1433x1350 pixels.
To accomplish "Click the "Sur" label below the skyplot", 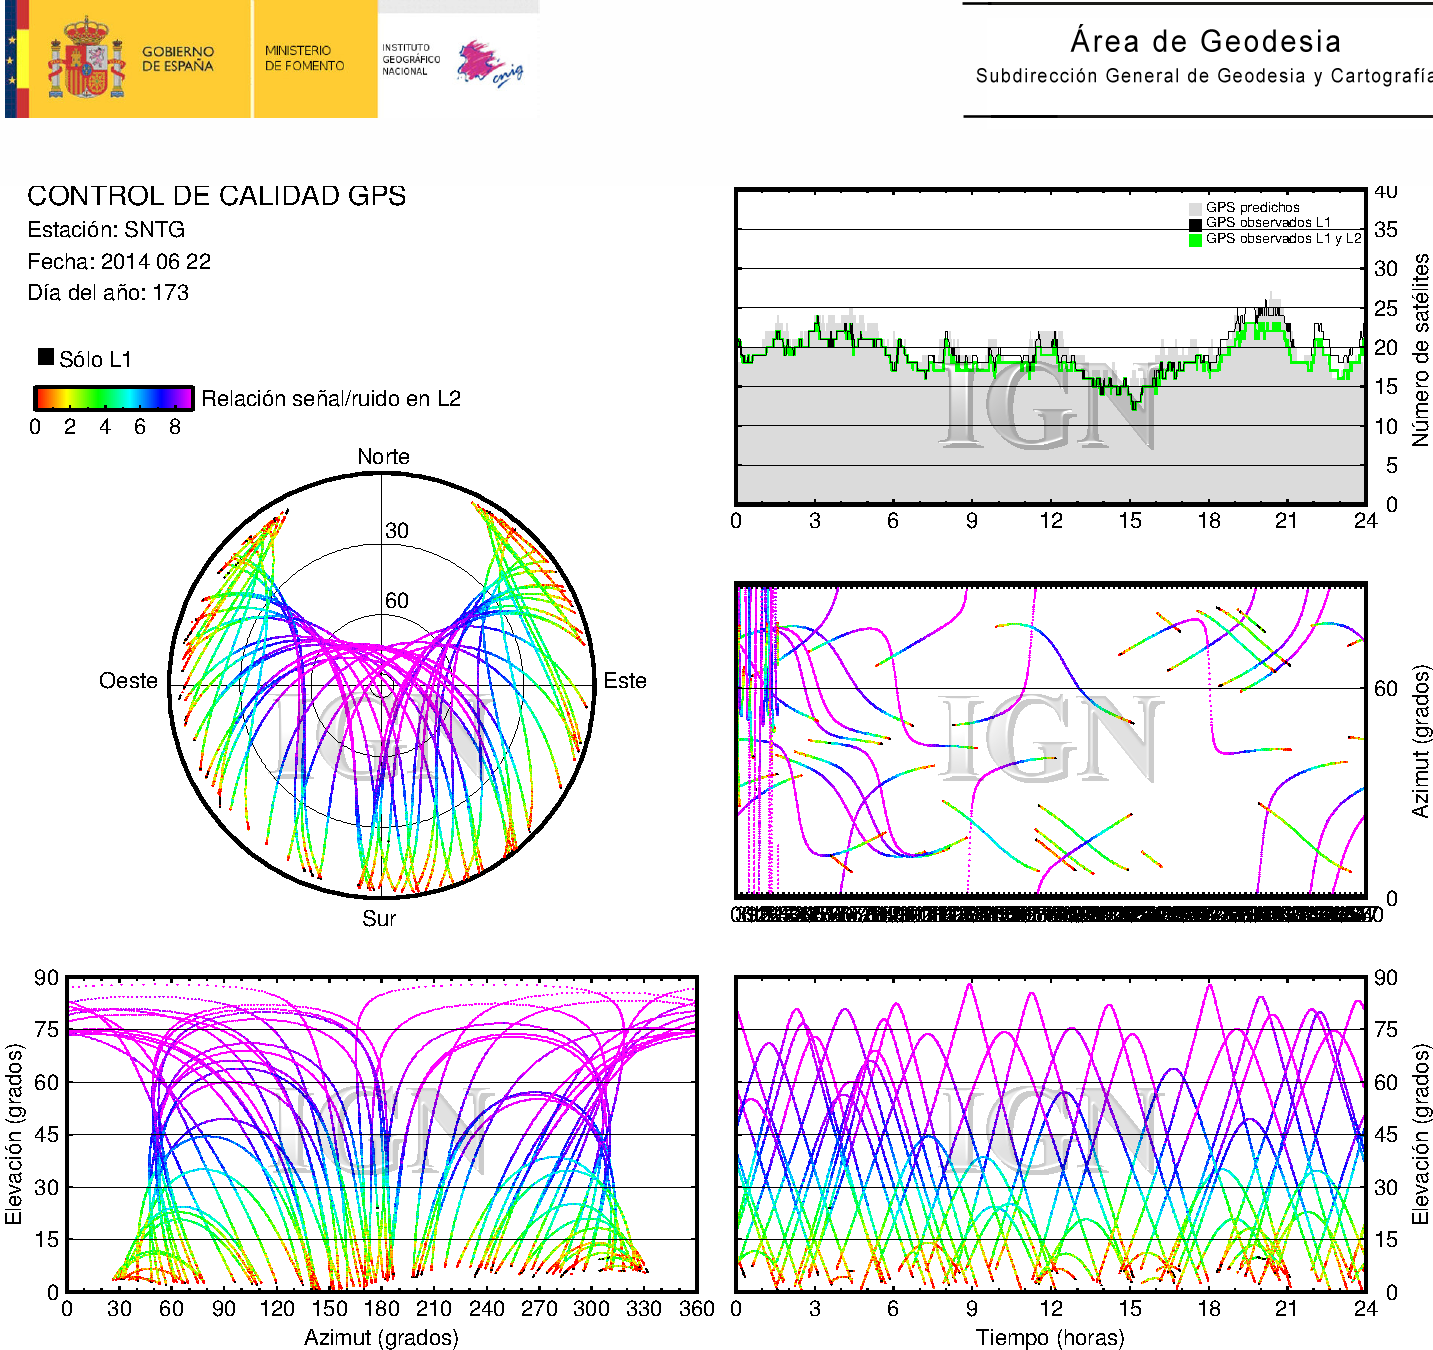I will pos(380,918).
